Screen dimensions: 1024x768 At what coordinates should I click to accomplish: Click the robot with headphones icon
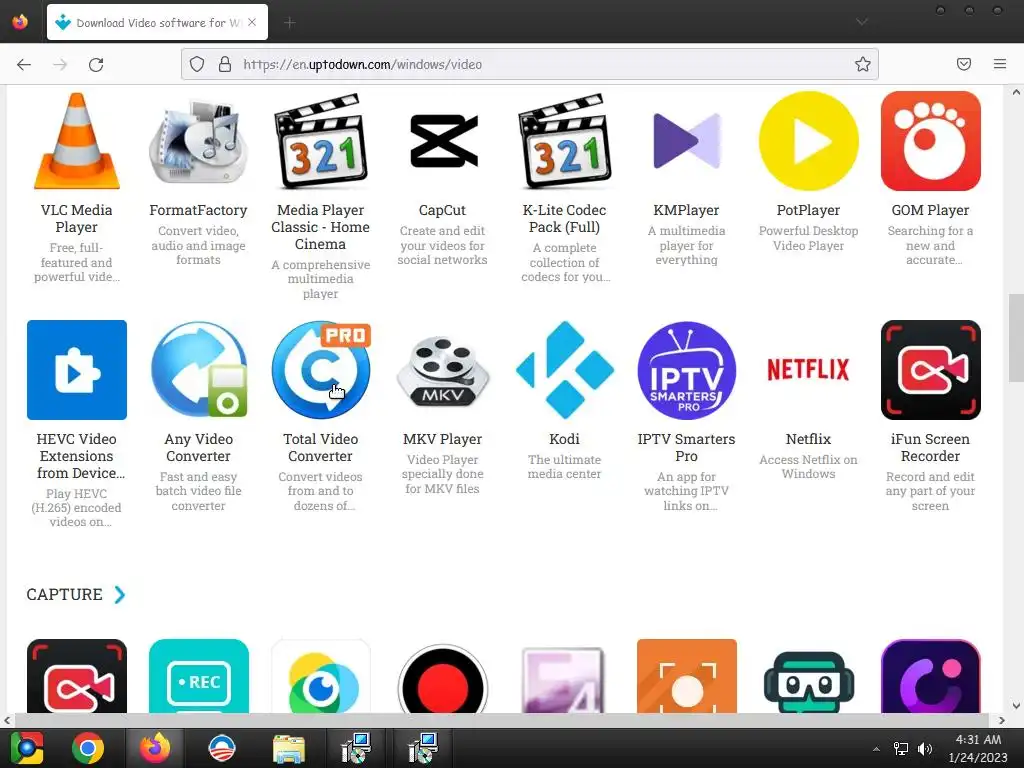808,682
